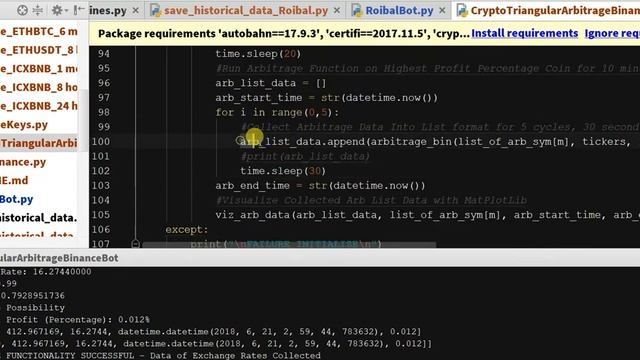Click Python file icon on RoibalBot.py tab
640x360 pixels.
coord(357,11)
